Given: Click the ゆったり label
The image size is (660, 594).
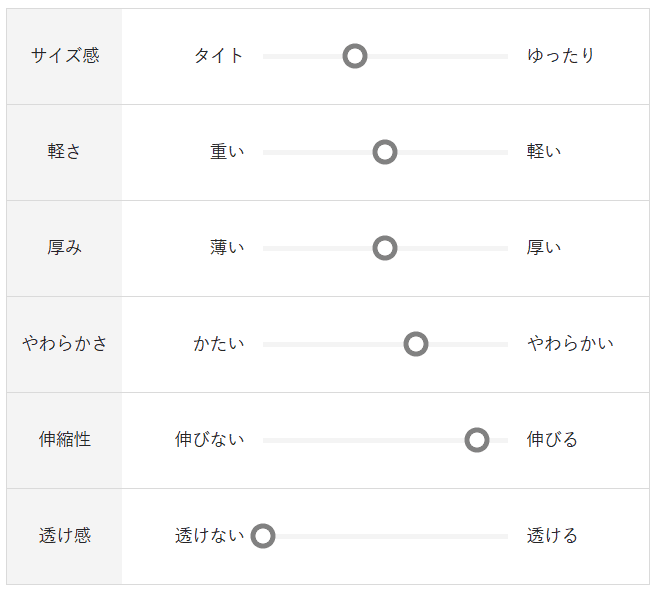Looking at the screenshot, I should [561, 56].
